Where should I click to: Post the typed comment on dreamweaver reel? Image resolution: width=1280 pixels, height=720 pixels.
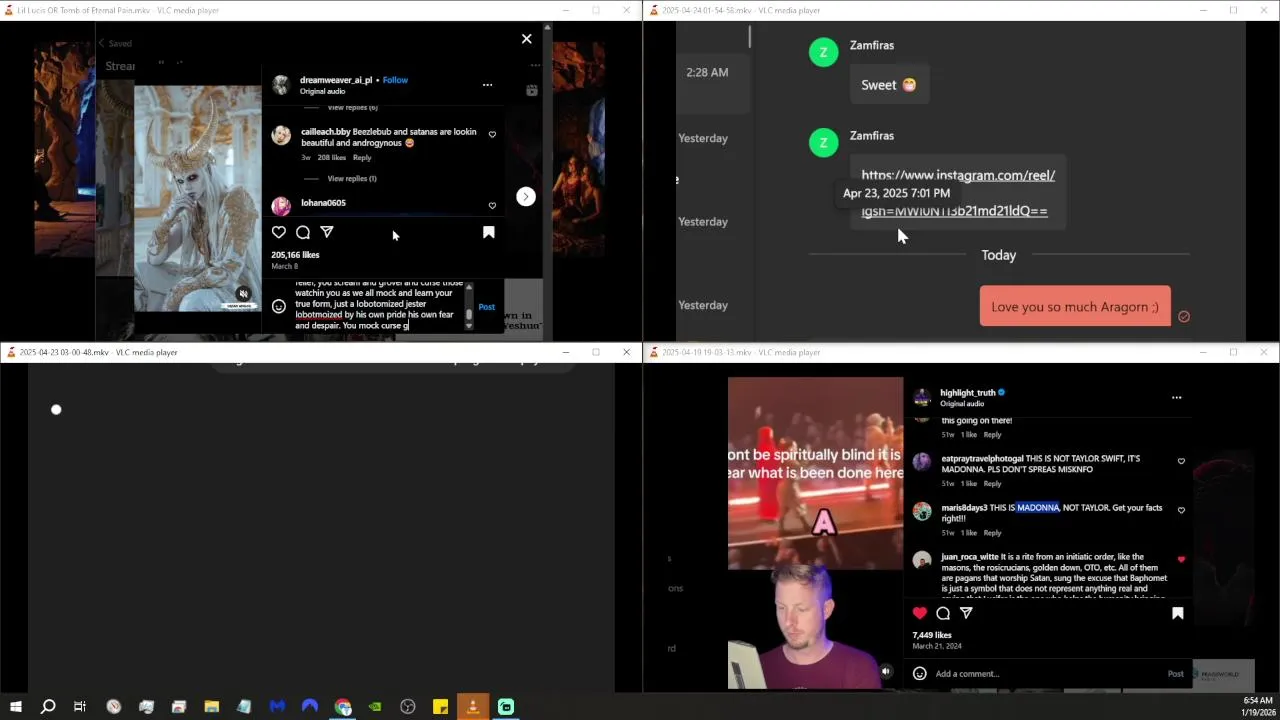pos(486,307)
